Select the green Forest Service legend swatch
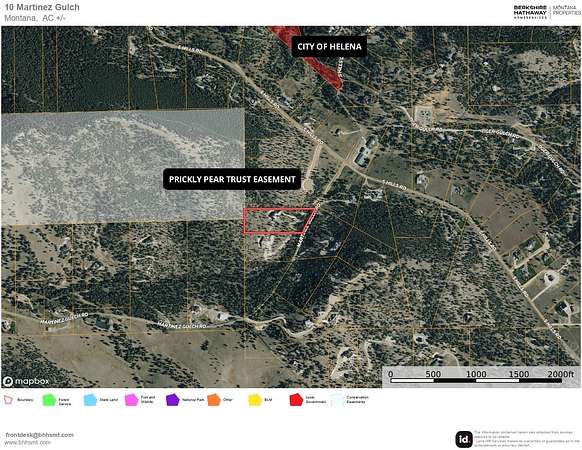The width and height of the screenshot is (582, 450). point(49,400)
